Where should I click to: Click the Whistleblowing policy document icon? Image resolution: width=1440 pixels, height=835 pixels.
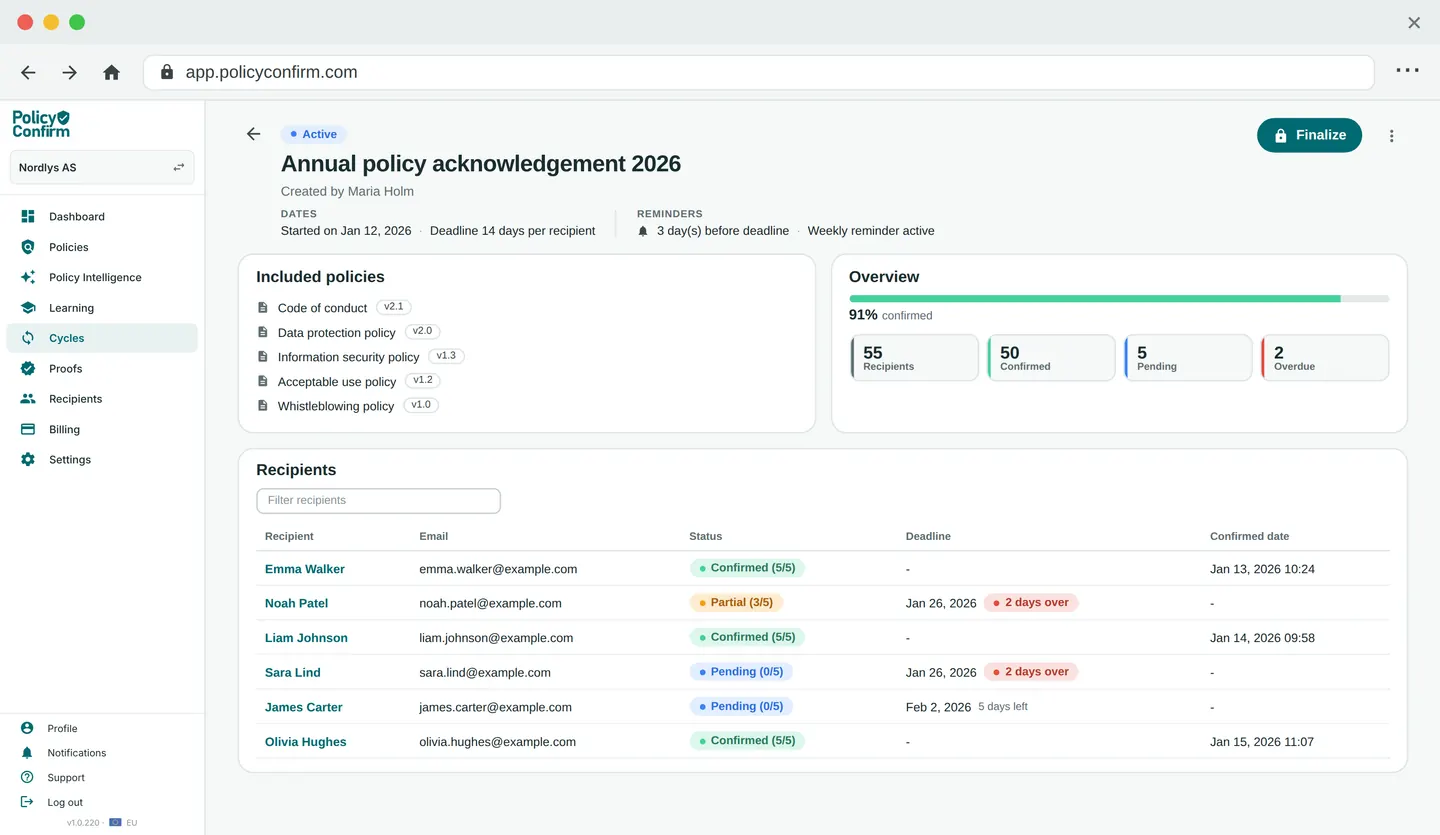[x=263, y=406]
